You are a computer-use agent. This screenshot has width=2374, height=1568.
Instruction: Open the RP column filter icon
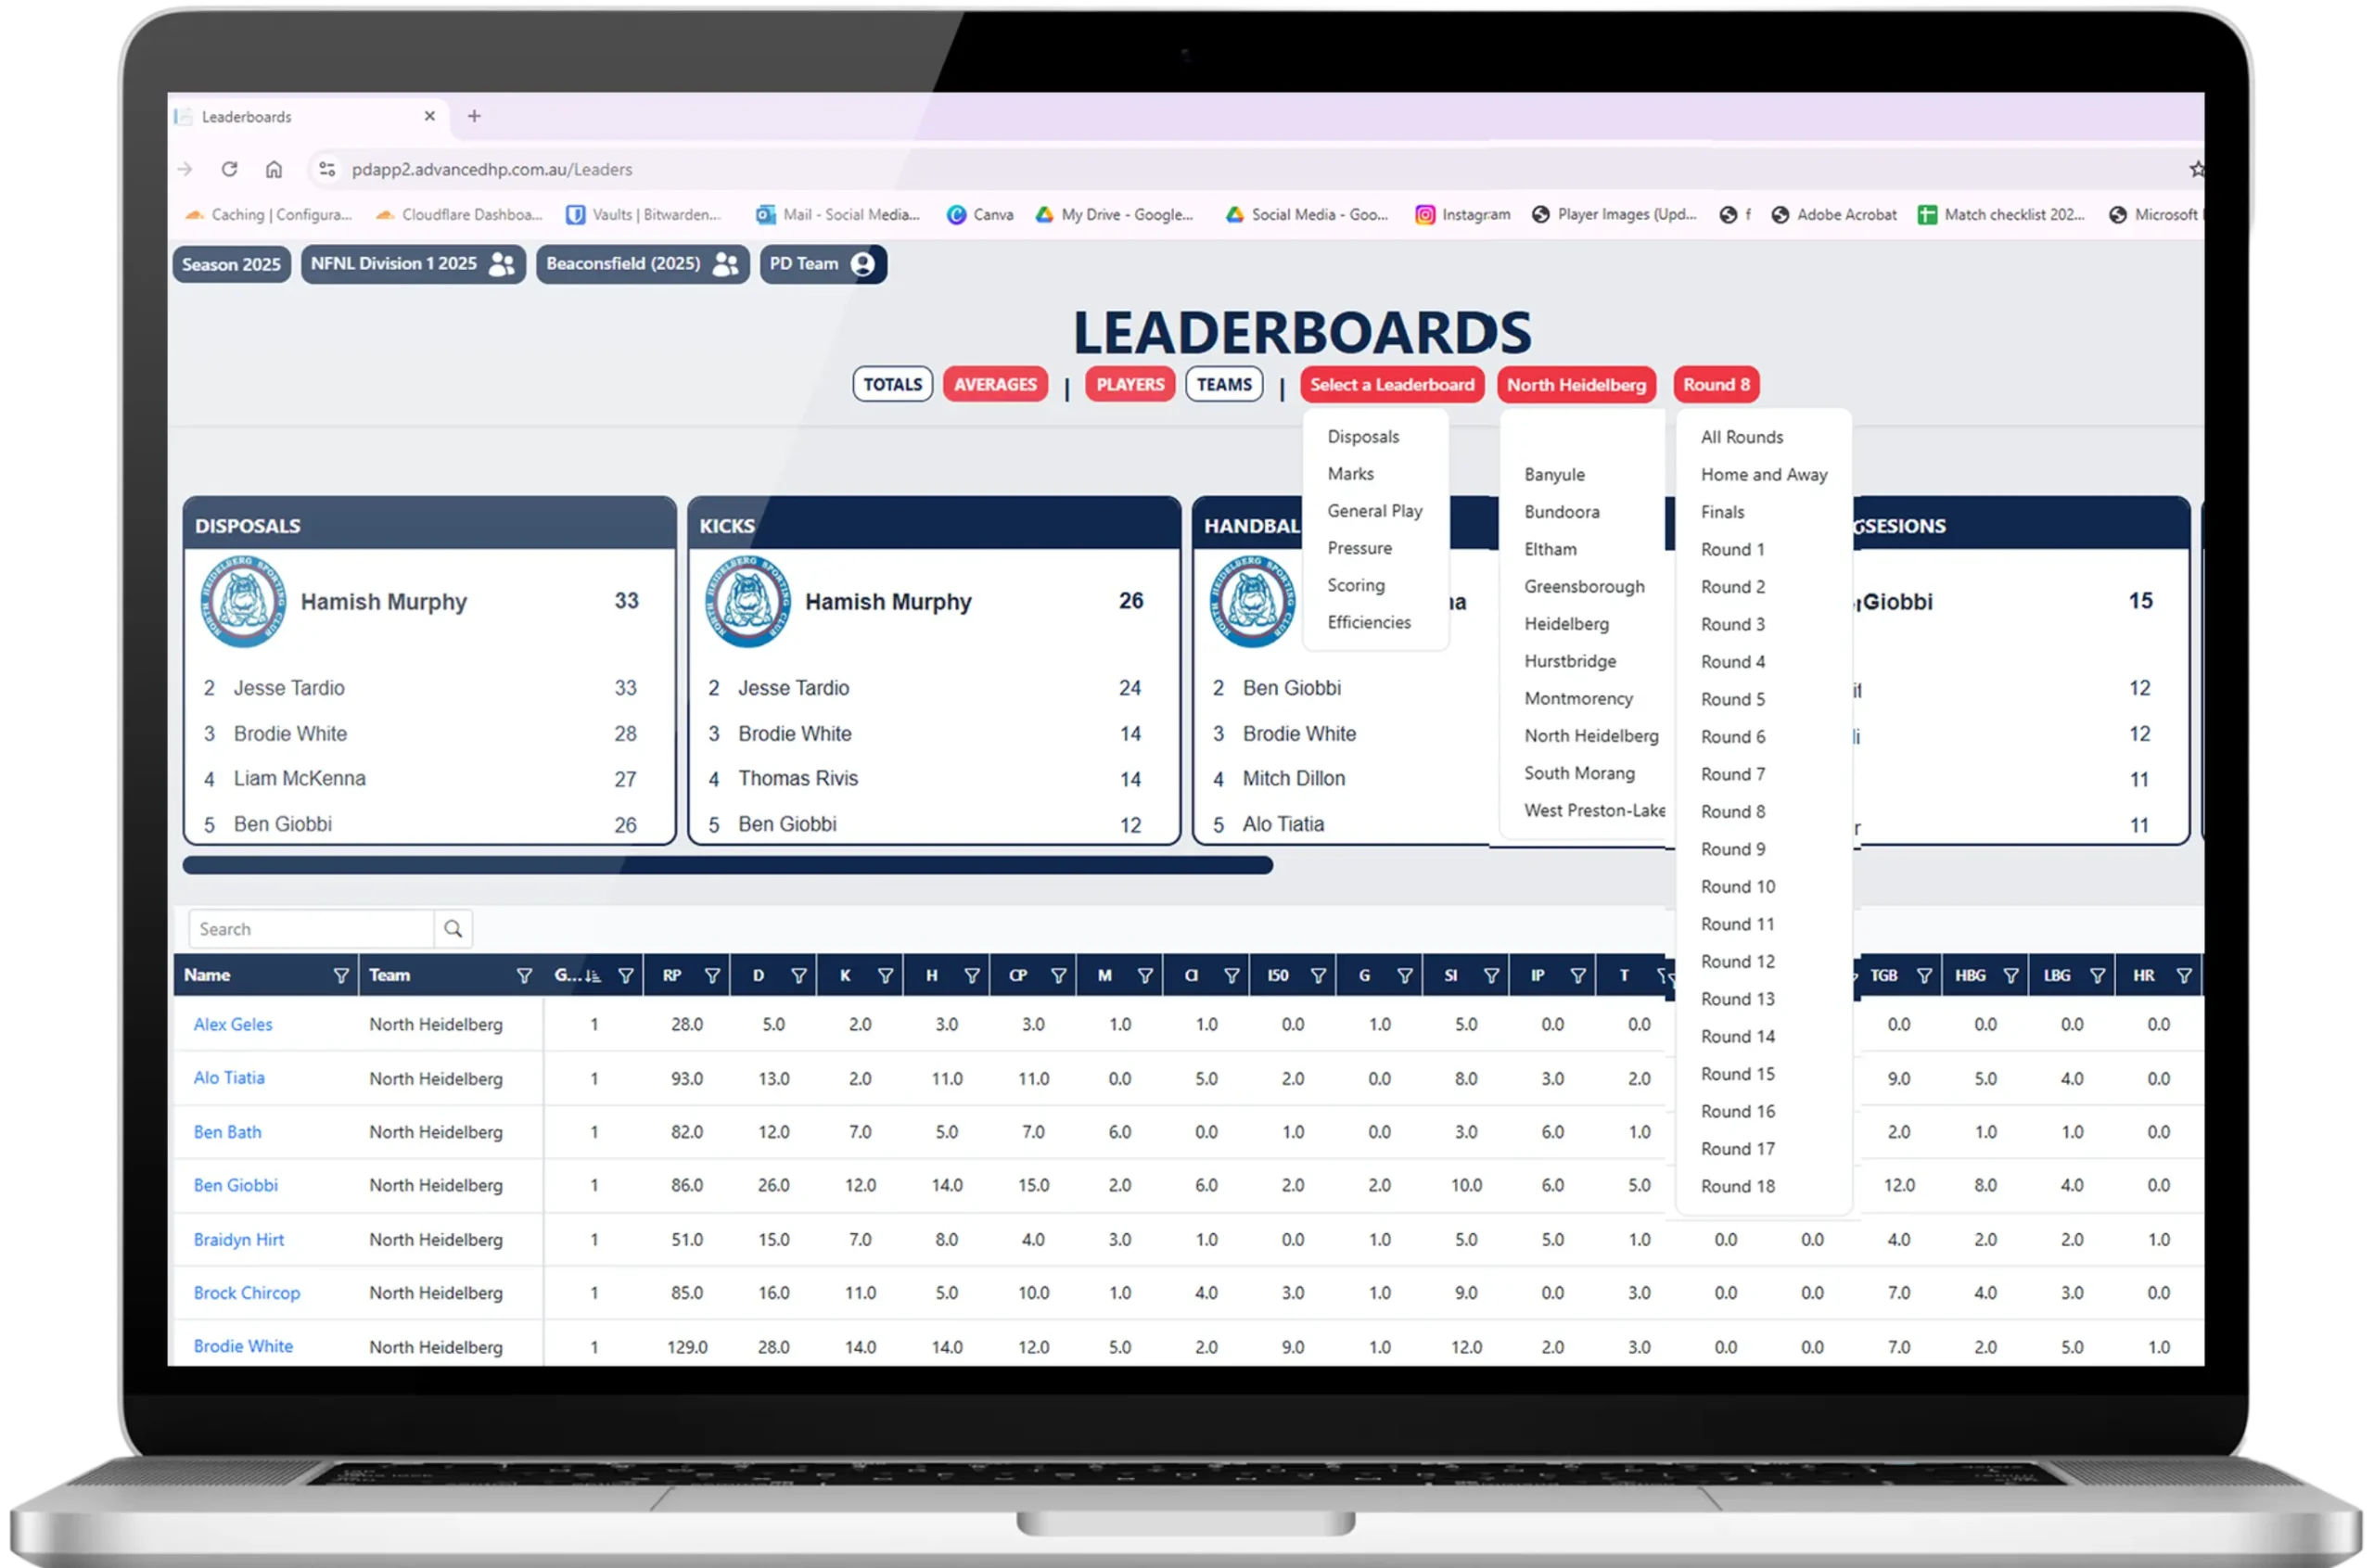(712, 976)
